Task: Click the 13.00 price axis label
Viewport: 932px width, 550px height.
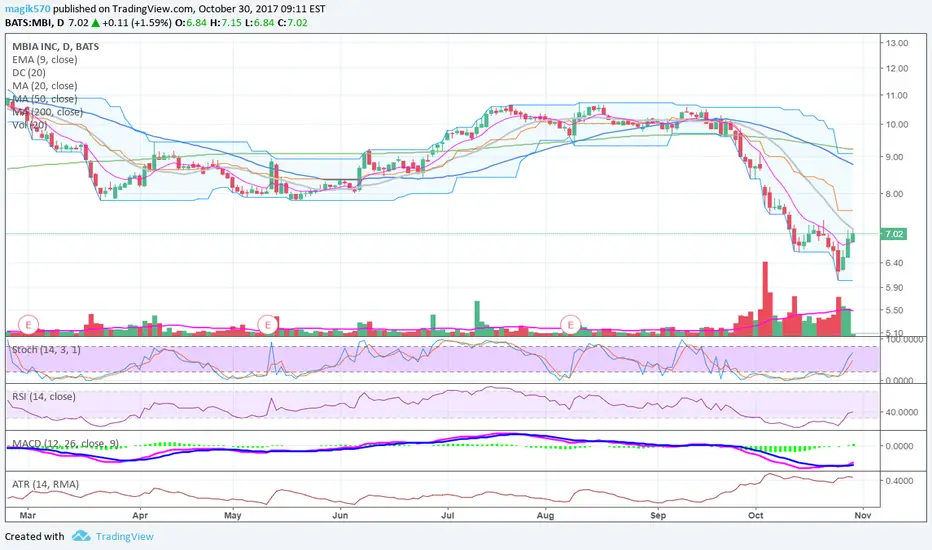Action: coord(897,43)
